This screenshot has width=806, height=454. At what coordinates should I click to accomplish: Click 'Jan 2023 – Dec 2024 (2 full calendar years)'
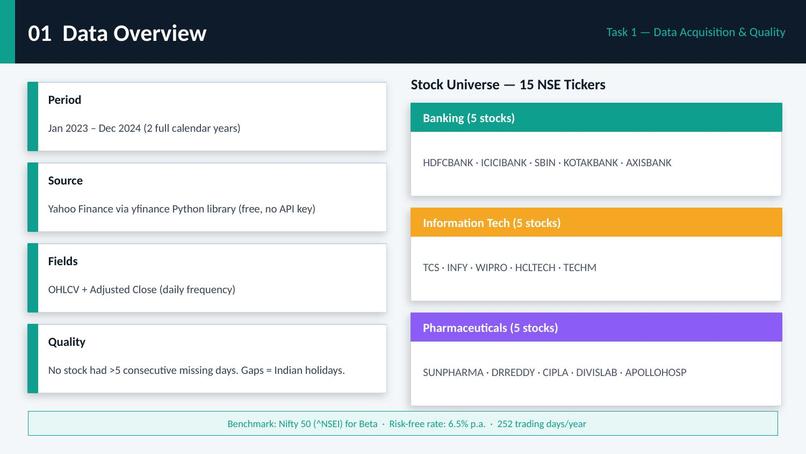pos(144,128)
